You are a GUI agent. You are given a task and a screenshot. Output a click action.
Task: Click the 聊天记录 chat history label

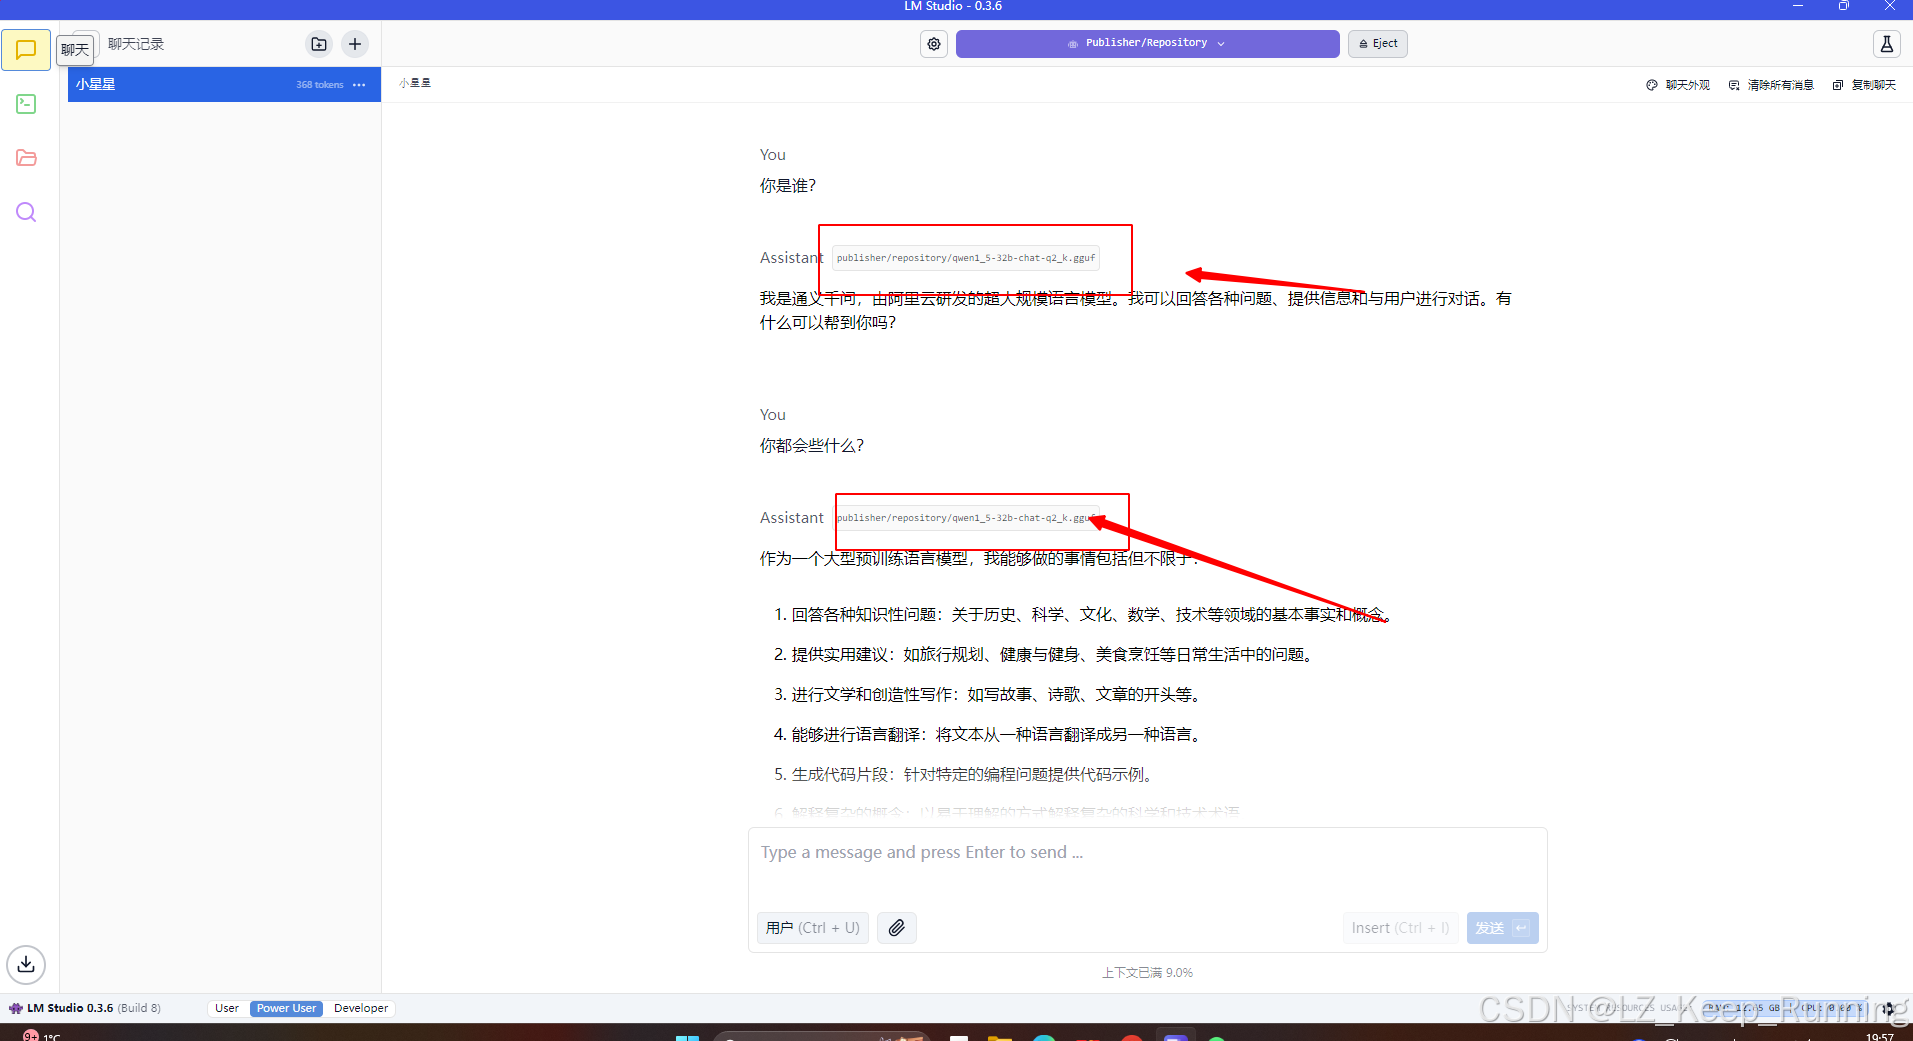(x=136, y=44)
